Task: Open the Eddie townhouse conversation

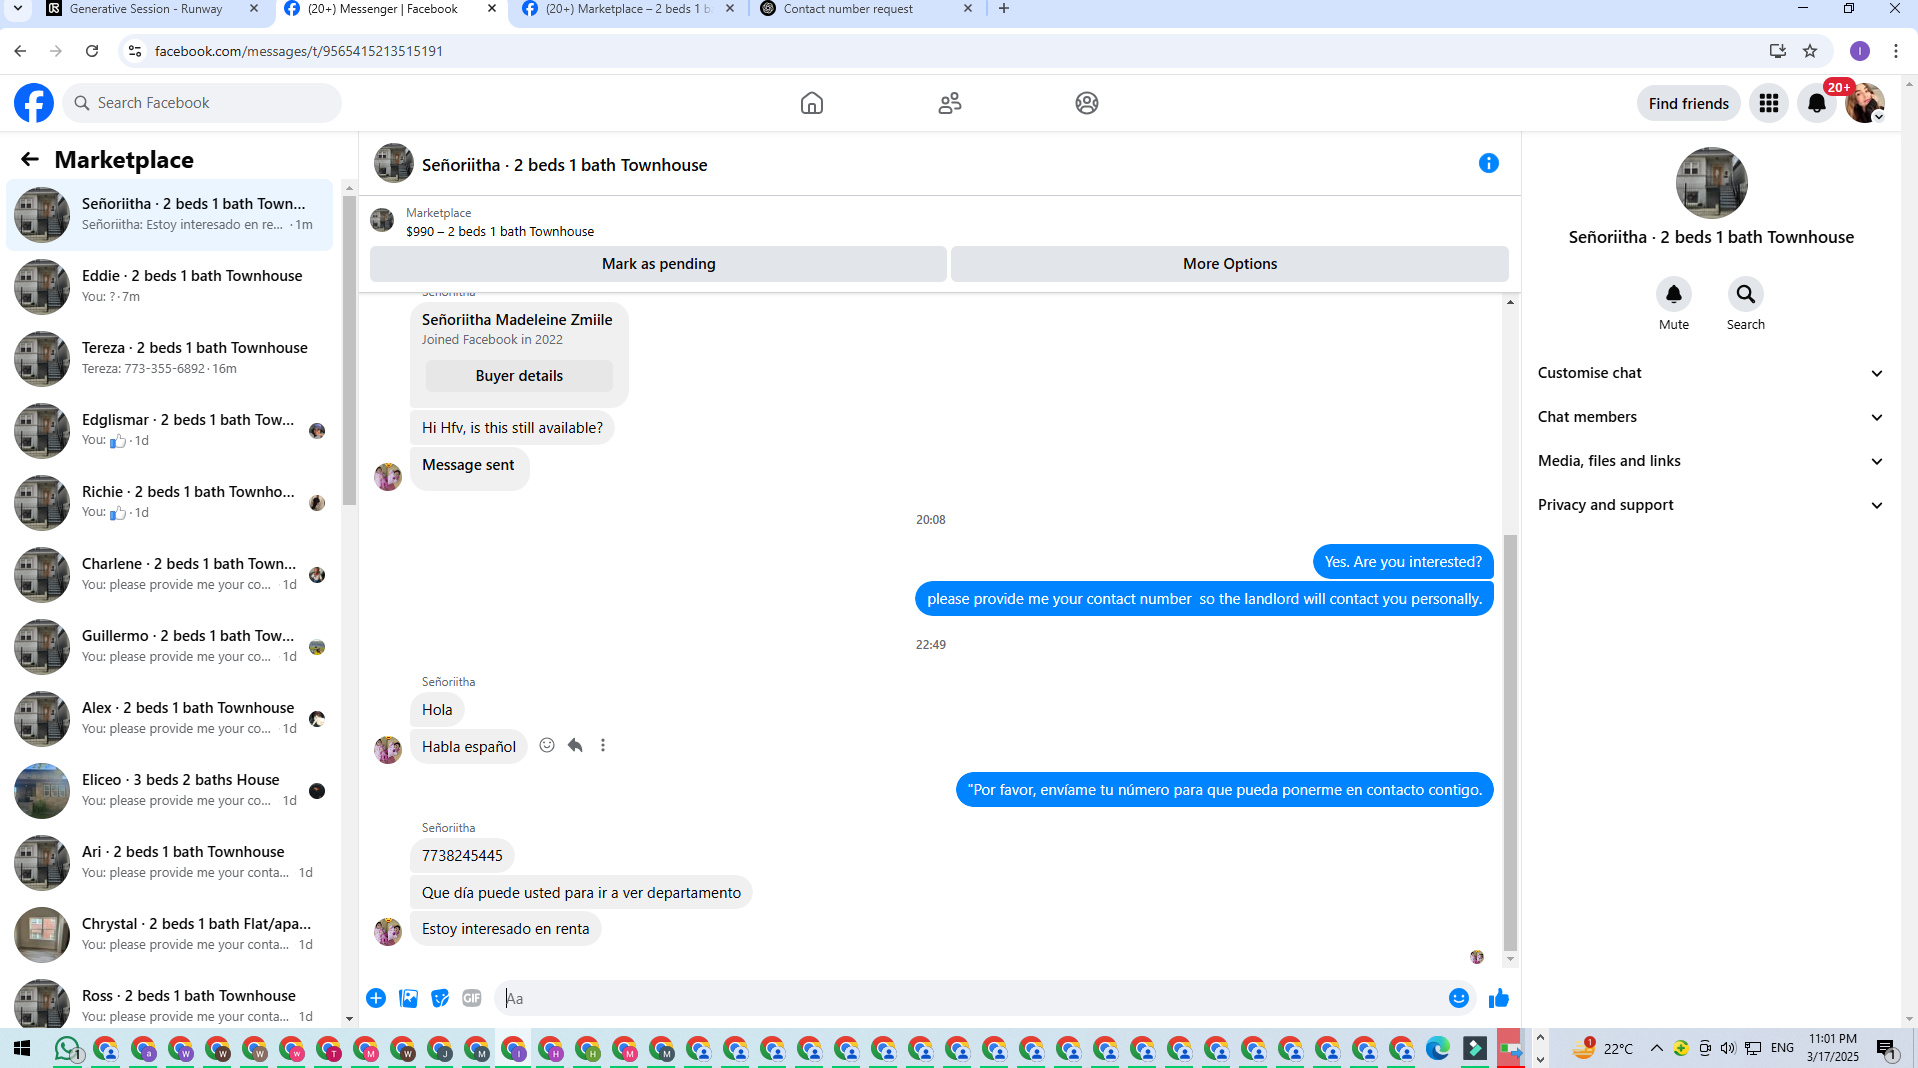Action: point(170,286)
